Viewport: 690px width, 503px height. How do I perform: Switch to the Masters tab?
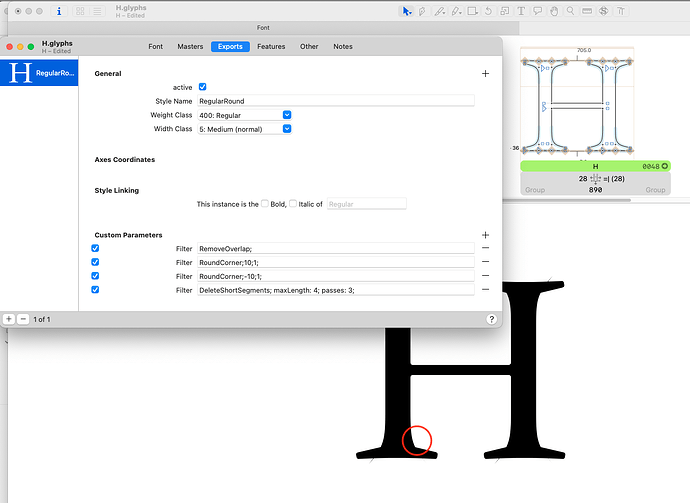(190, 47)
